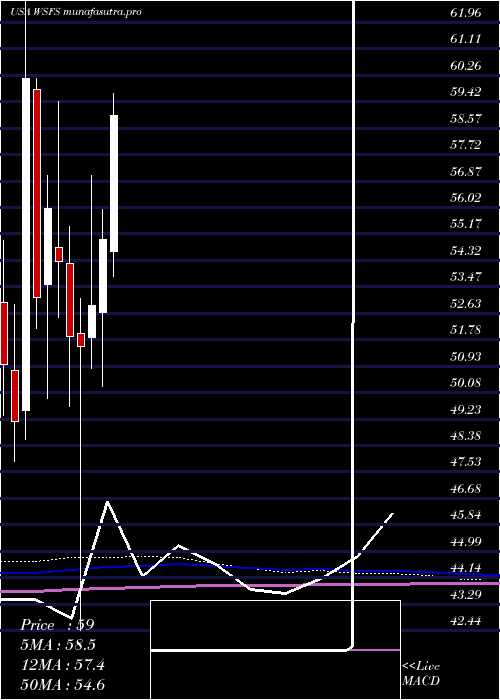This screenshot has width=500, height=700.
Task: Select the 58.57 price axis label
Action: [466, 119]
